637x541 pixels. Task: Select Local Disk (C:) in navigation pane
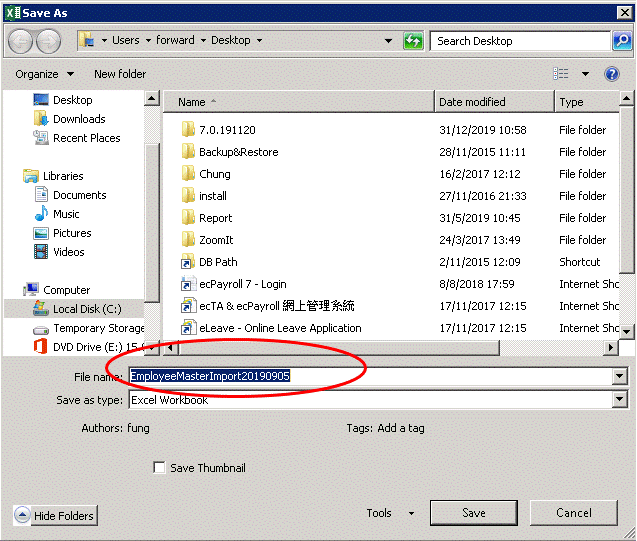(x=87, y=309)
